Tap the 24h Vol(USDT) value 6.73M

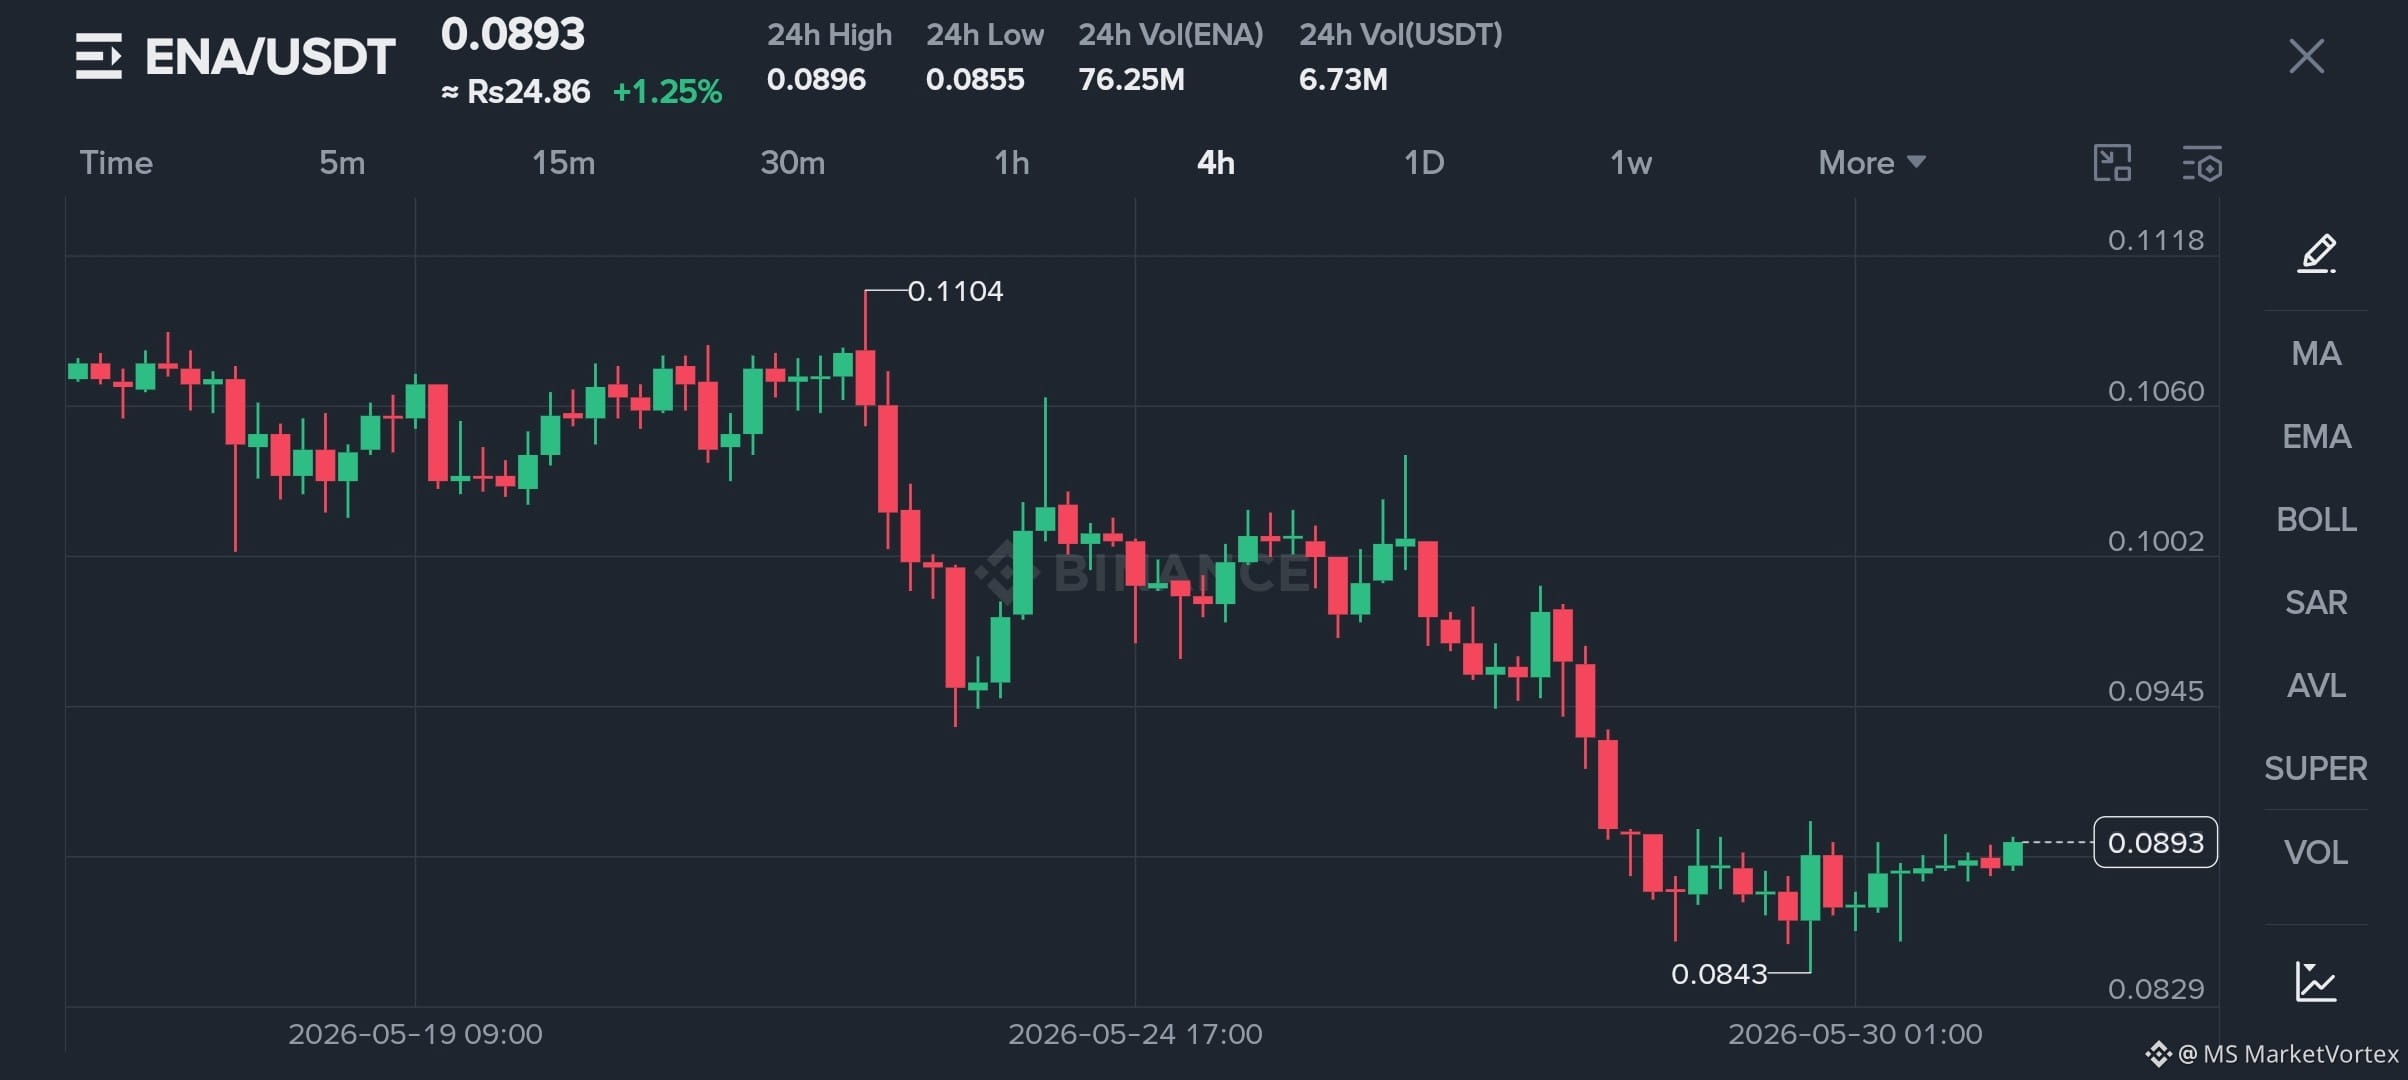tap(1343, 79)
